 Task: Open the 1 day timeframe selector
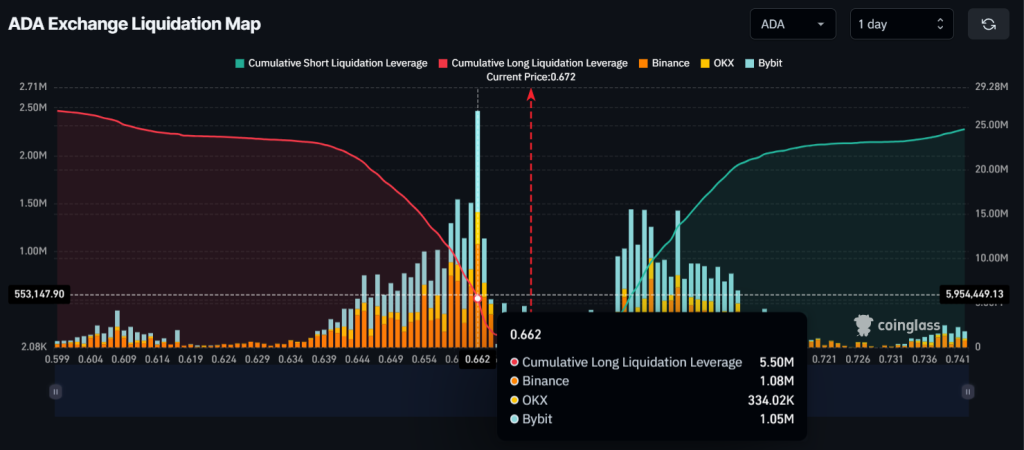tap(902, 24)
